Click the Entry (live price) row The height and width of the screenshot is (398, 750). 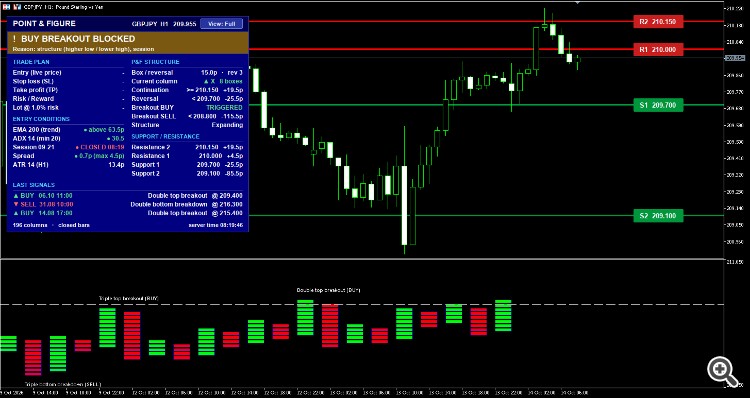click(x=68, y=73)
